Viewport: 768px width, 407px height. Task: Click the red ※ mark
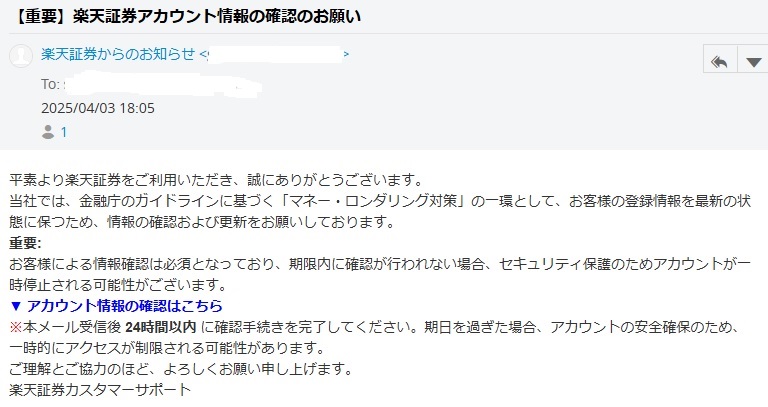pyautogui.click(x=16, y=327)
